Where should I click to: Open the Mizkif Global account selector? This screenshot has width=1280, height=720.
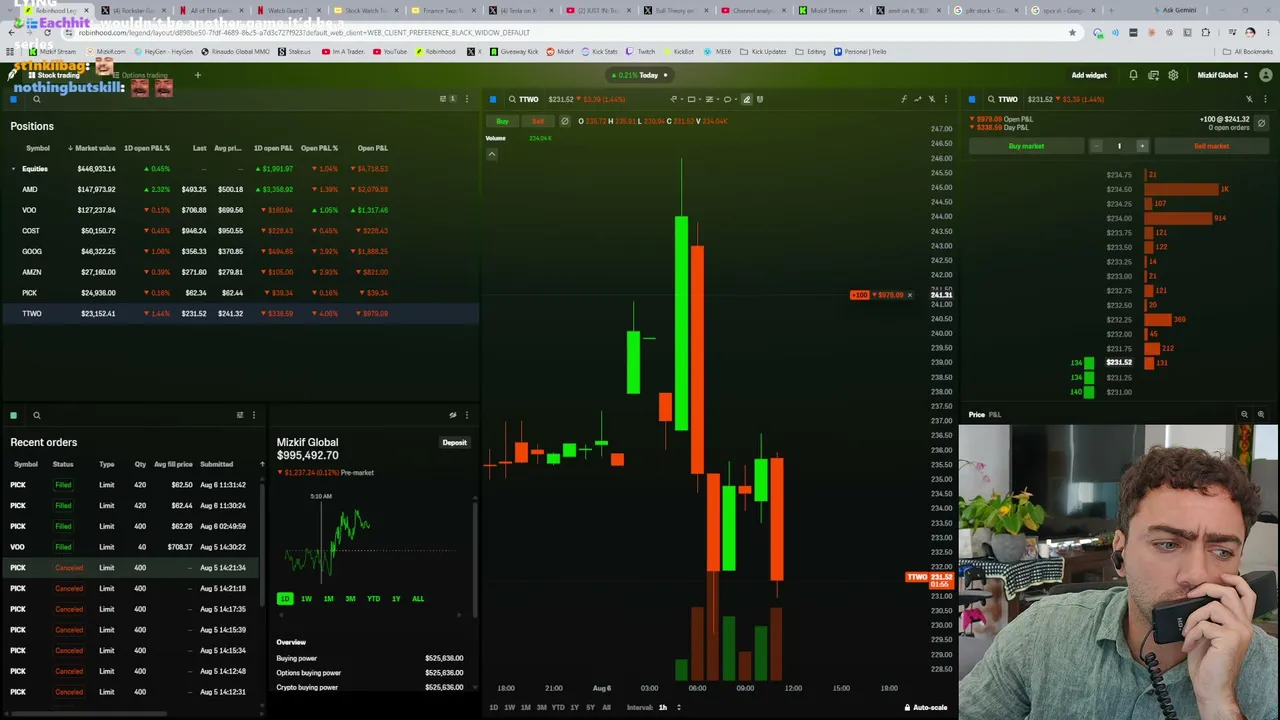click(1222, 75)
